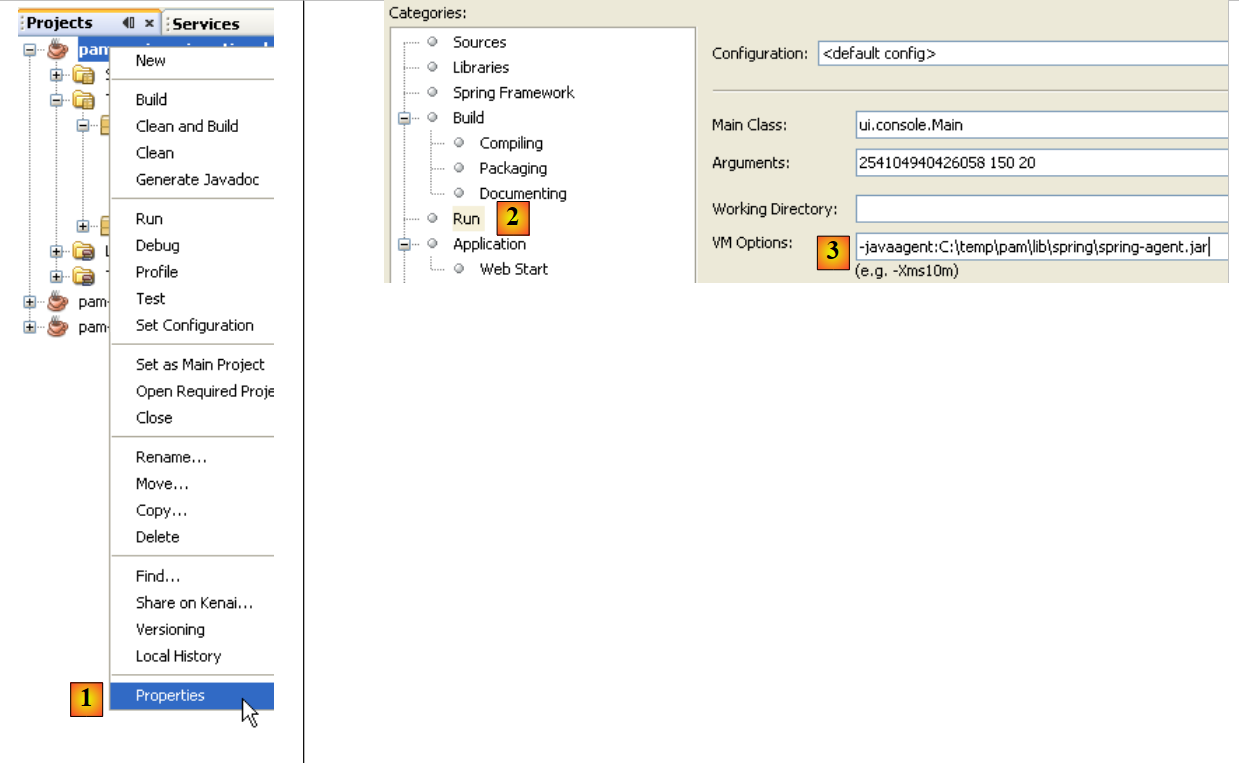This screenshot has height=763, width=1239.
Task: Click into the VM Options field
Action: coord(1040,247)
